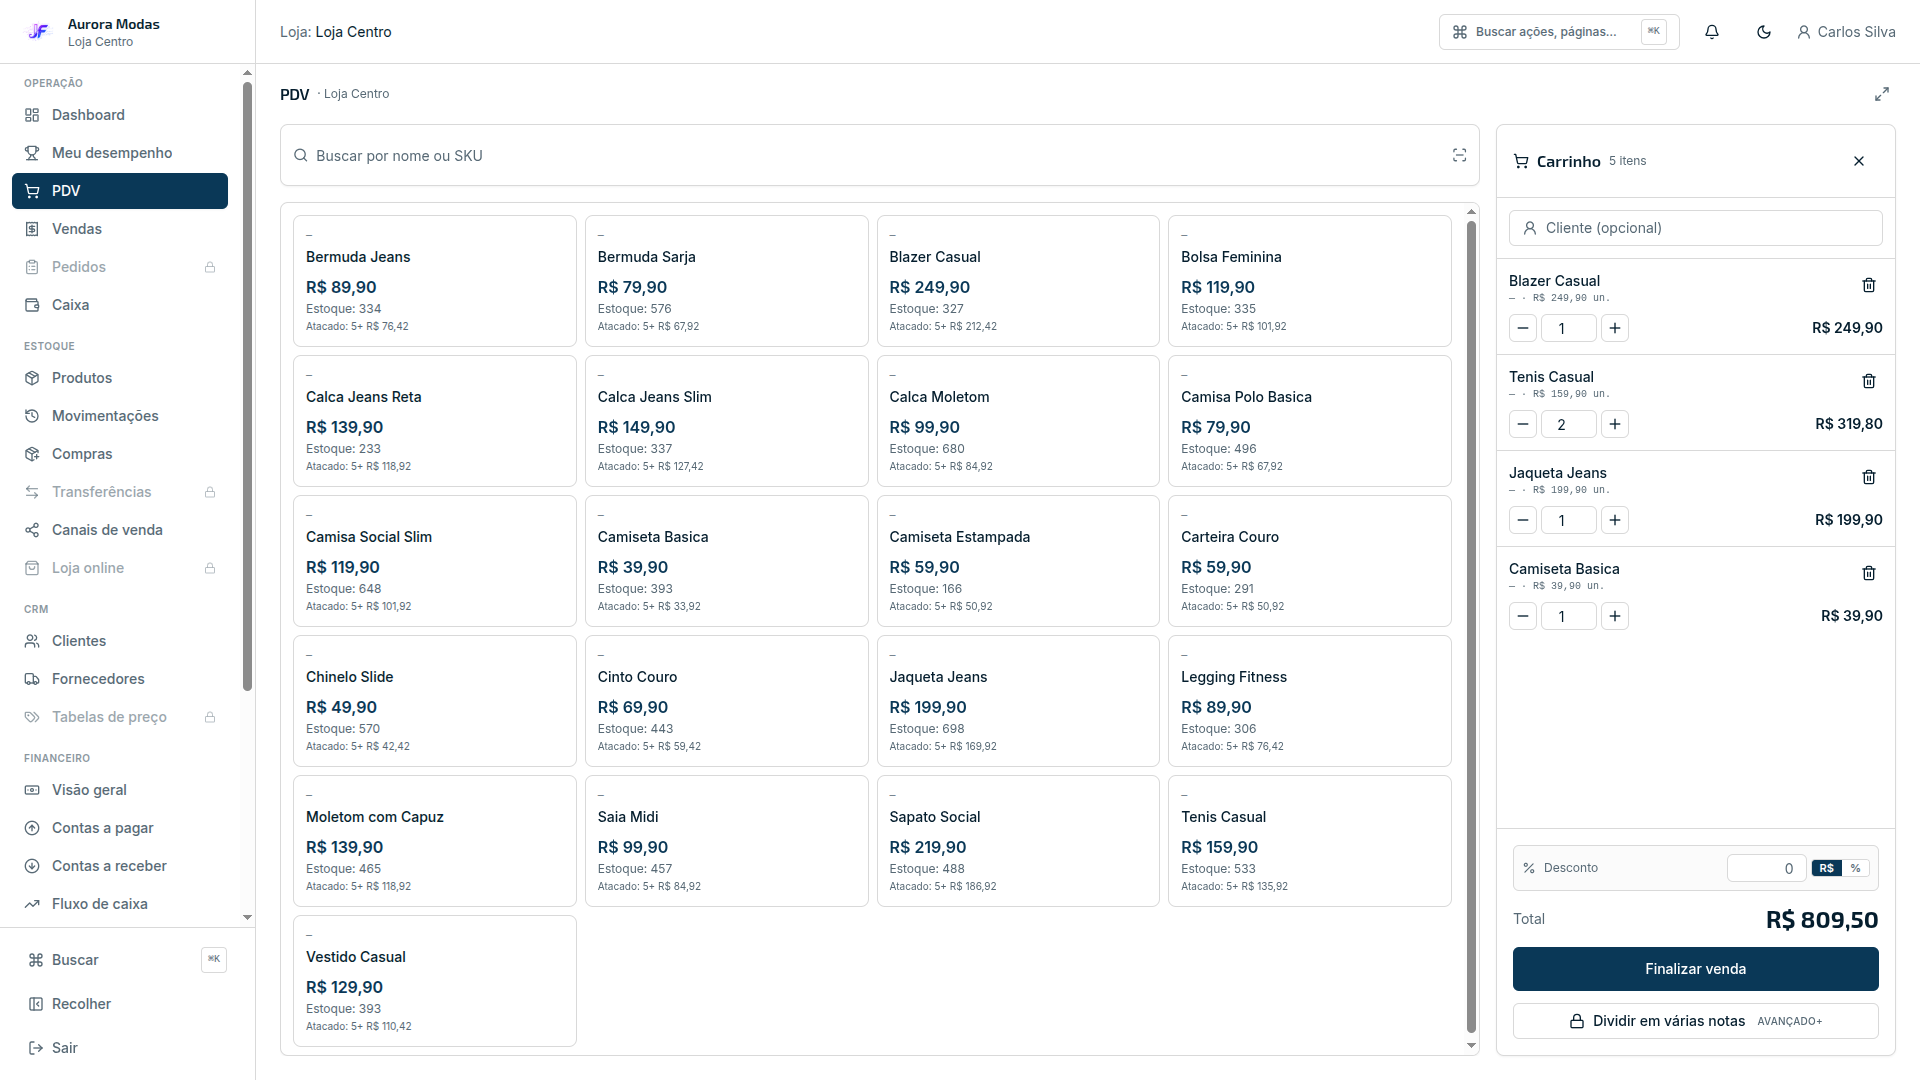Toggle dark mode moon icon
This screenshot has width=1920, height=1080.
coord(1763,32)
